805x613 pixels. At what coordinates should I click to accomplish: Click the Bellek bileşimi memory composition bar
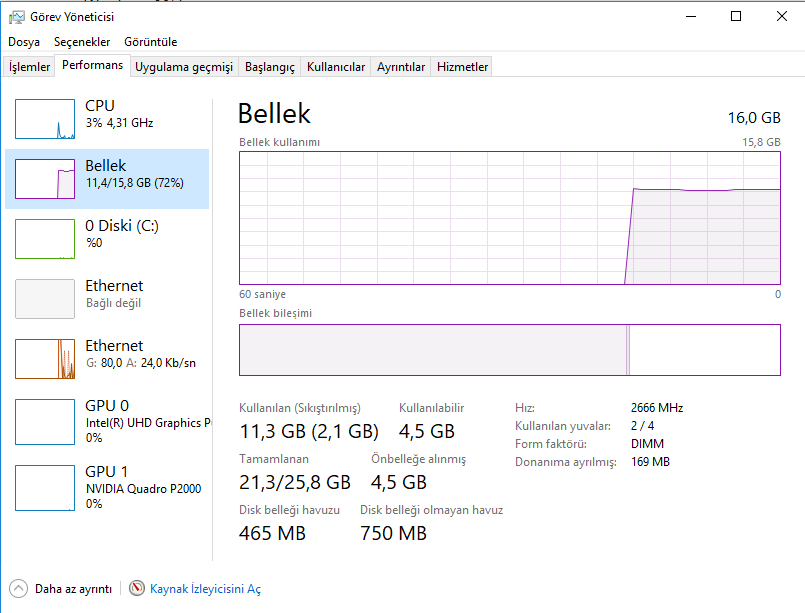coord(510,350)
